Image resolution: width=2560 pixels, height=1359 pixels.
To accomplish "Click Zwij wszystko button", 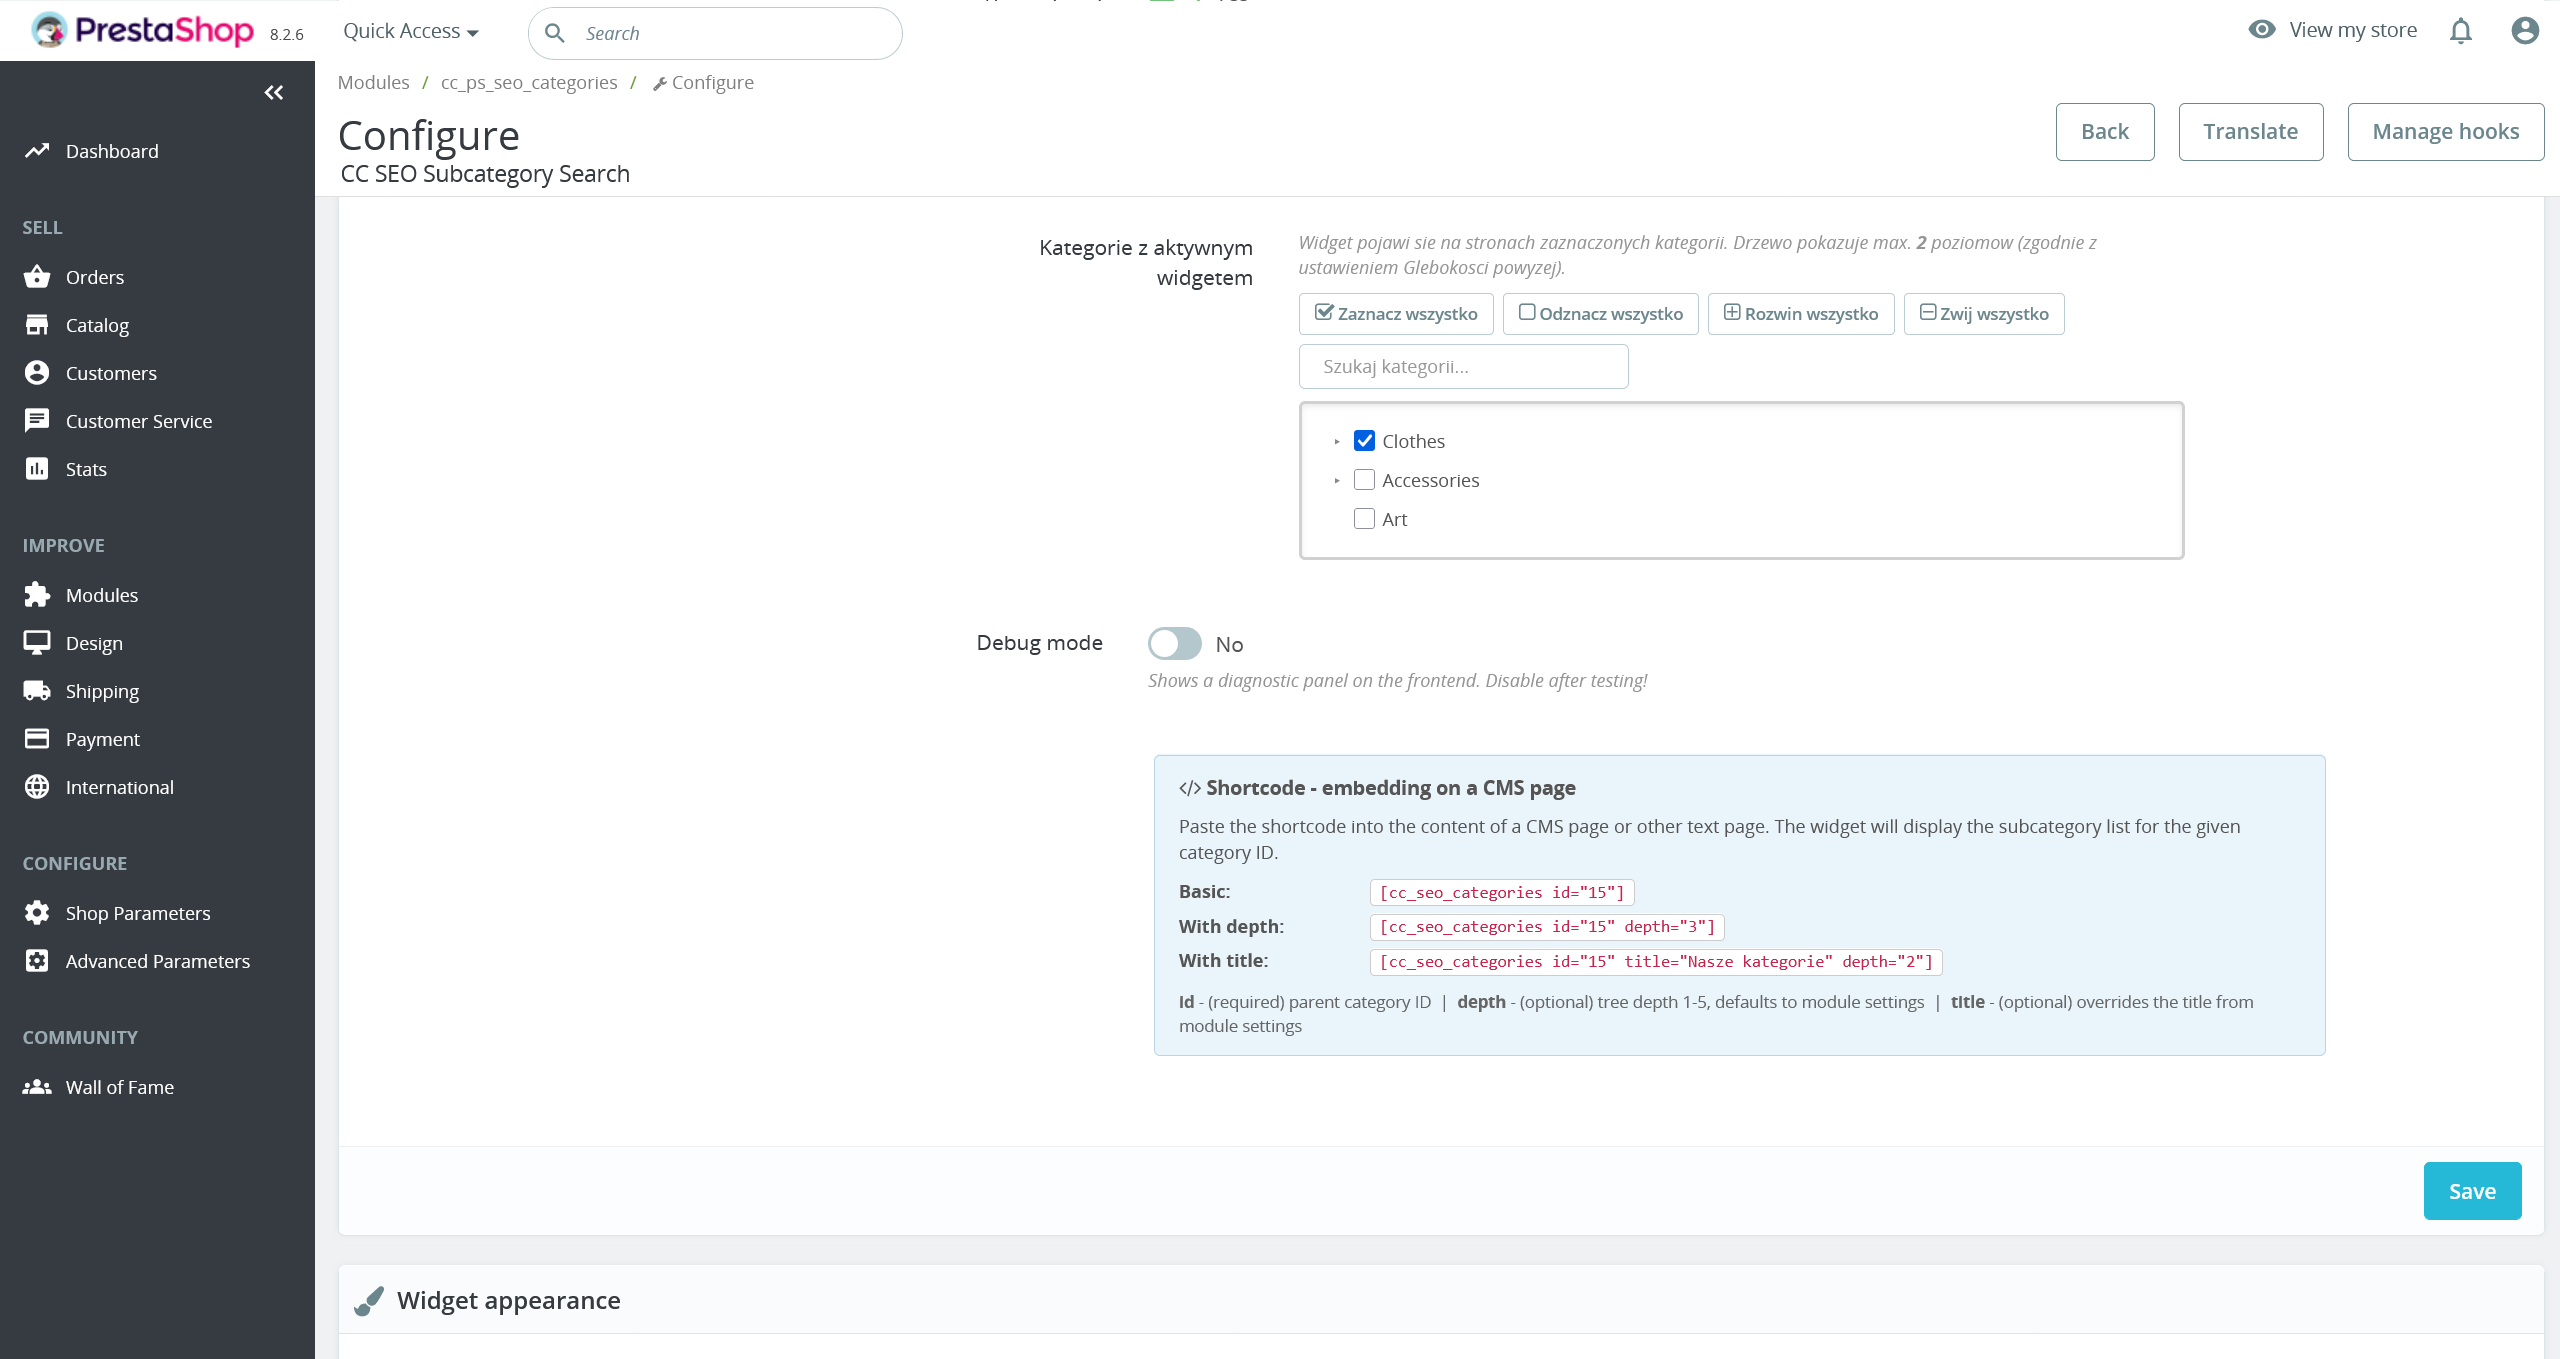I will click(x=1984, y=314).
